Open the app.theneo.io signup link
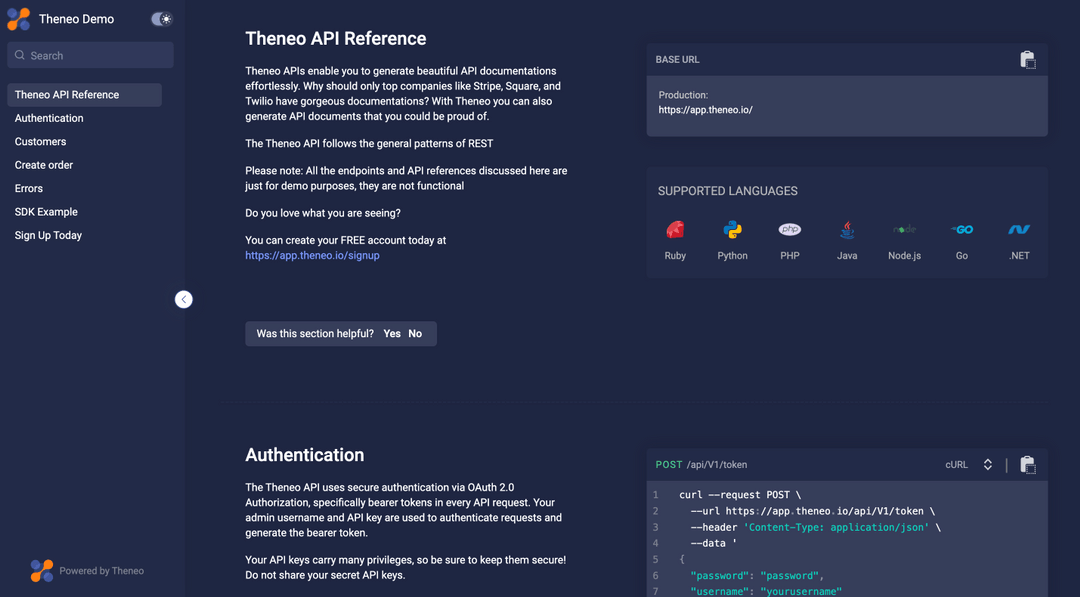Screen dimensions: 1080x597 pyautogui.click(x=313, y=254)
